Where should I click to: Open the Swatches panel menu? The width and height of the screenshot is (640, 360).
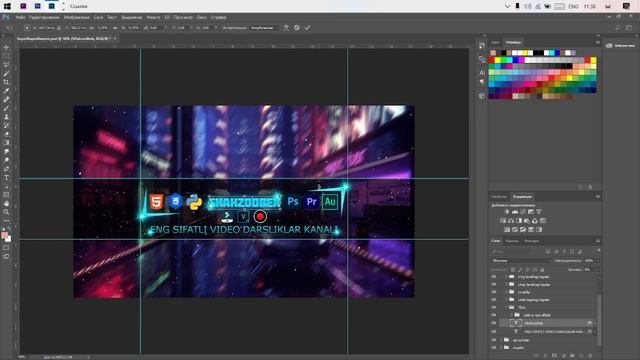coord(598,42)
